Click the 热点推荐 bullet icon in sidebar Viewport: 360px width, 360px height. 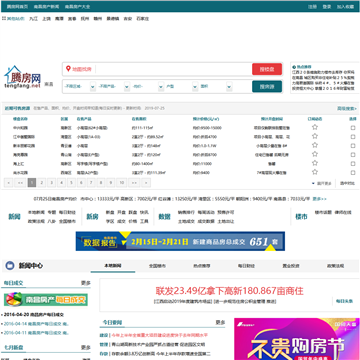point(294,67)
